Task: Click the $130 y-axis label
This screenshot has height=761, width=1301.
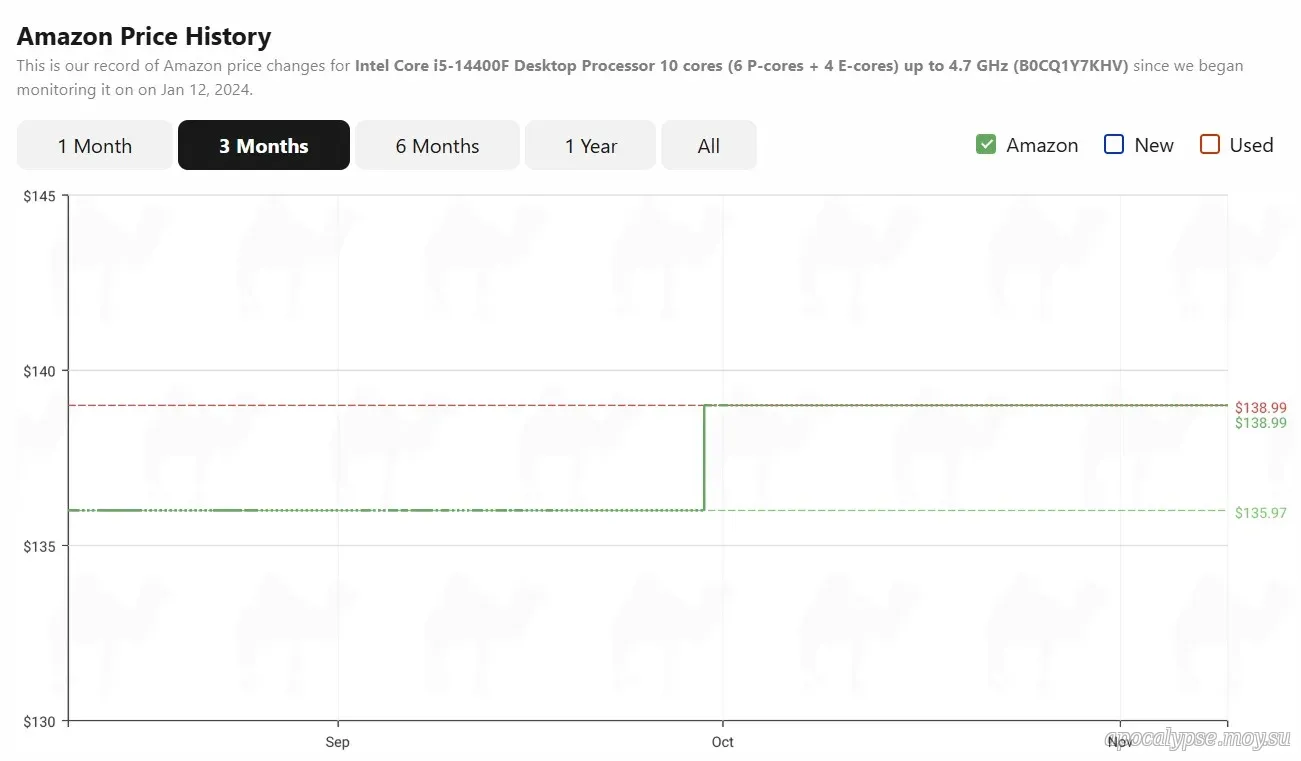Action: click(x=40, y=721)
